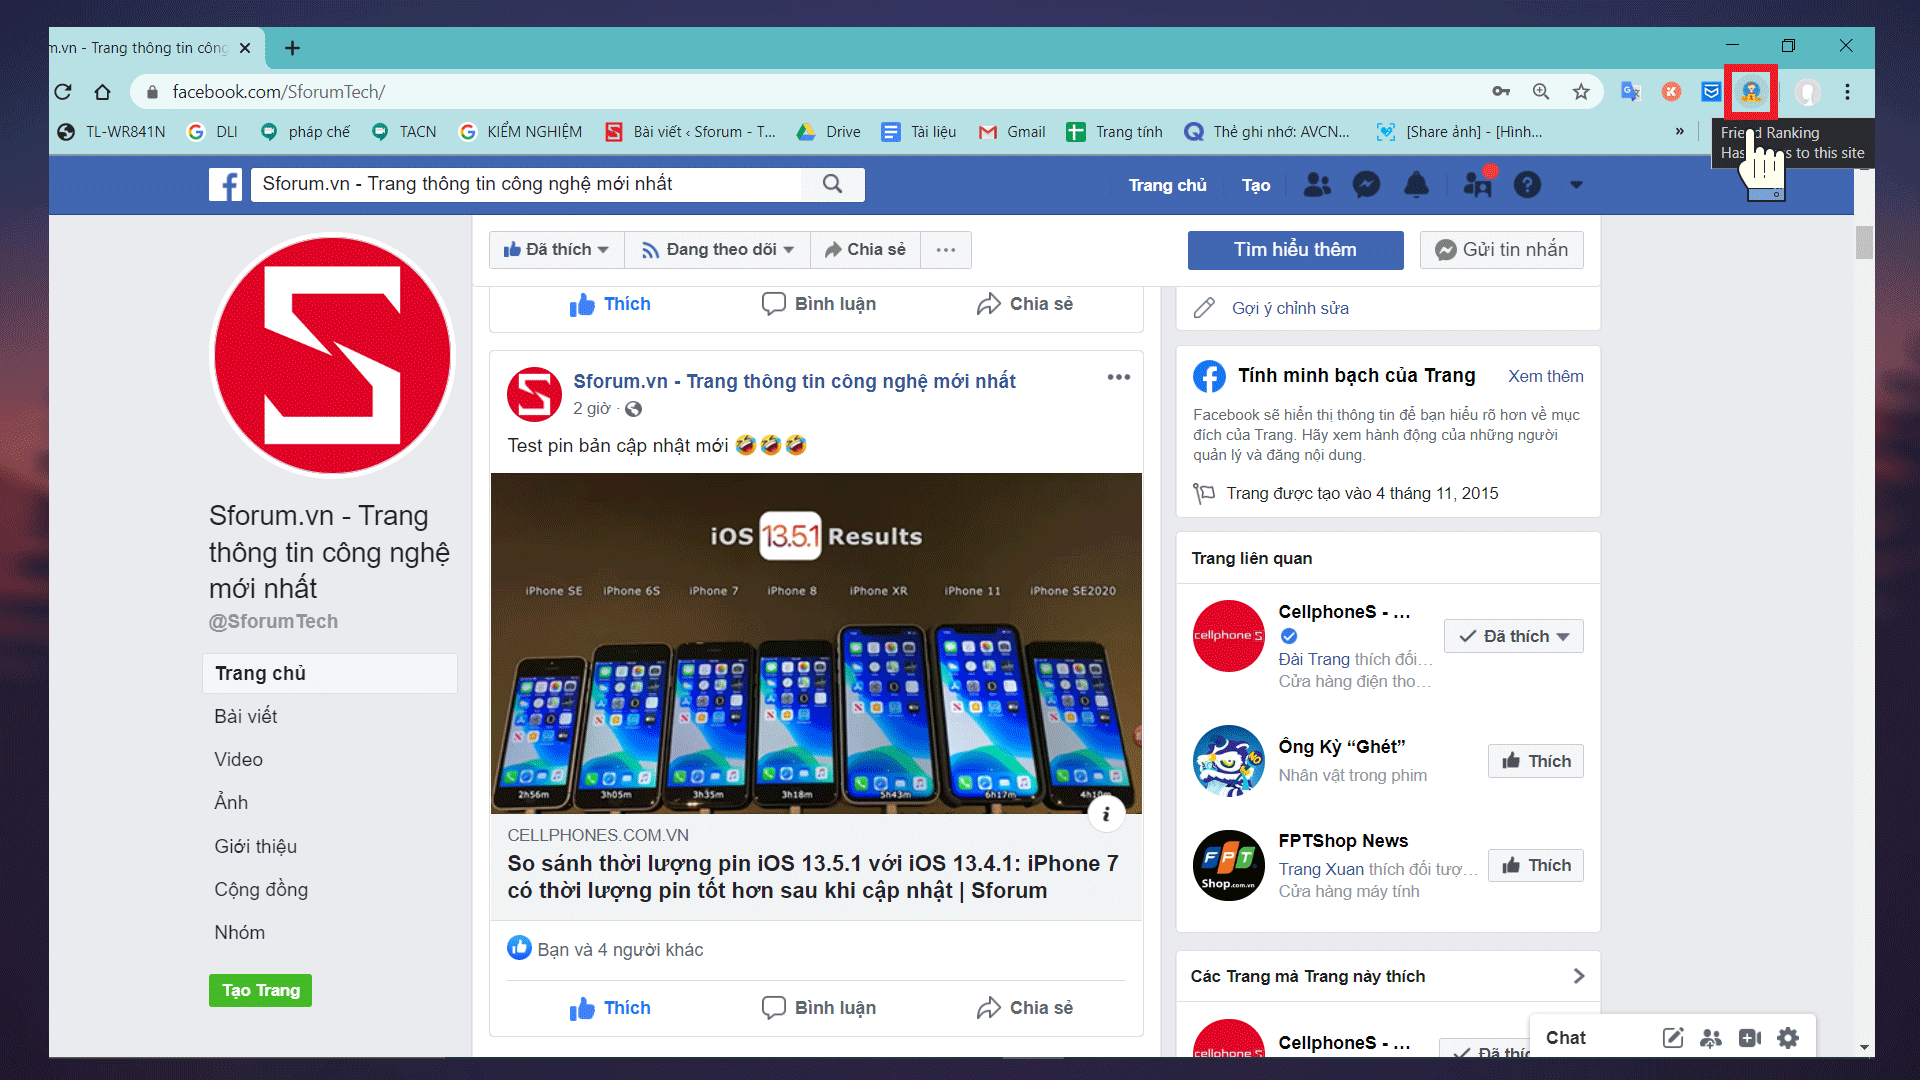Click the image info icon on post photo
This screenshot has width=1920, height=1080.
tap(1106, 814)
